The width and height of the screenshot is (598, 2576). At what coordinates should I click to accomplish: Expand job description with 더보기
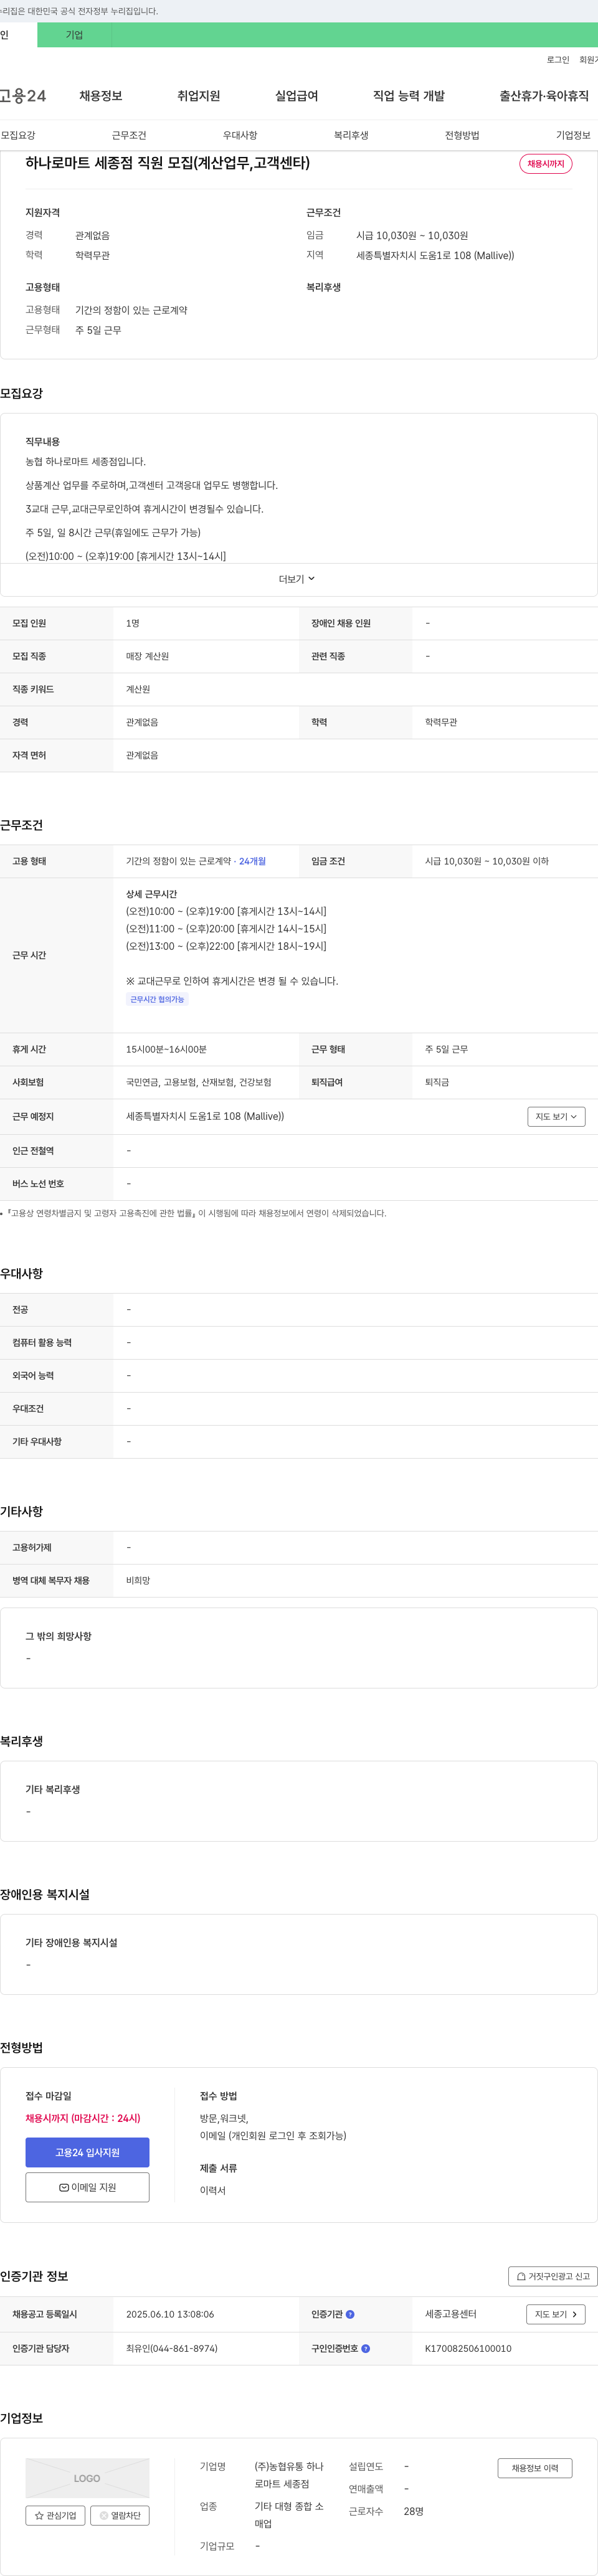click(x=297, y=579)
